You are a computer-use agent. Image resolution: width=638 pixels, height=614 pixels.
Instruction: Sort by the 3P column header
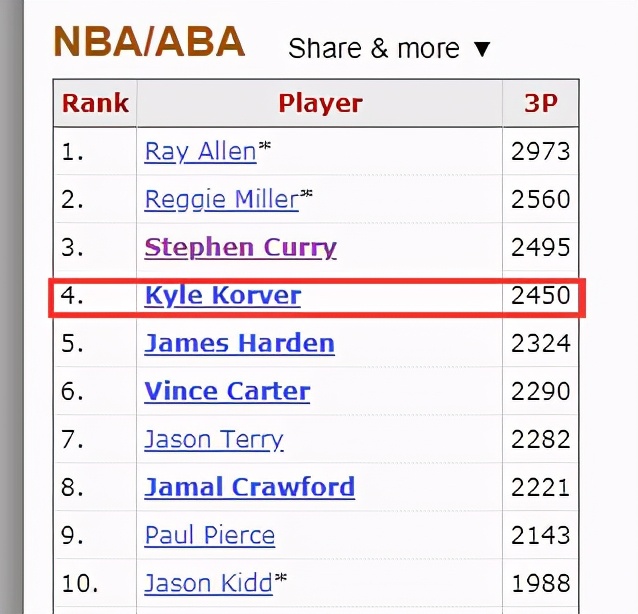coord(541,103)
